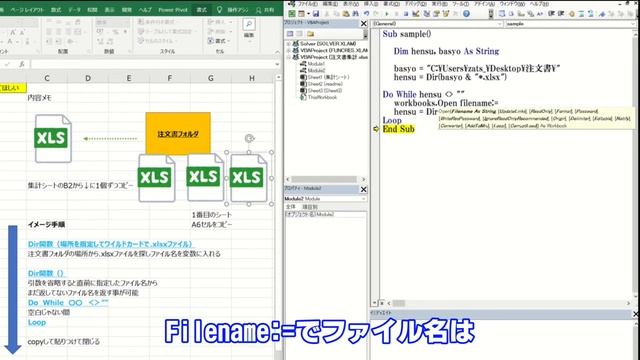Click the Undo icon in VBE toolbar
640x360 pixels.
pyautogui.click(x=367, y=13)
